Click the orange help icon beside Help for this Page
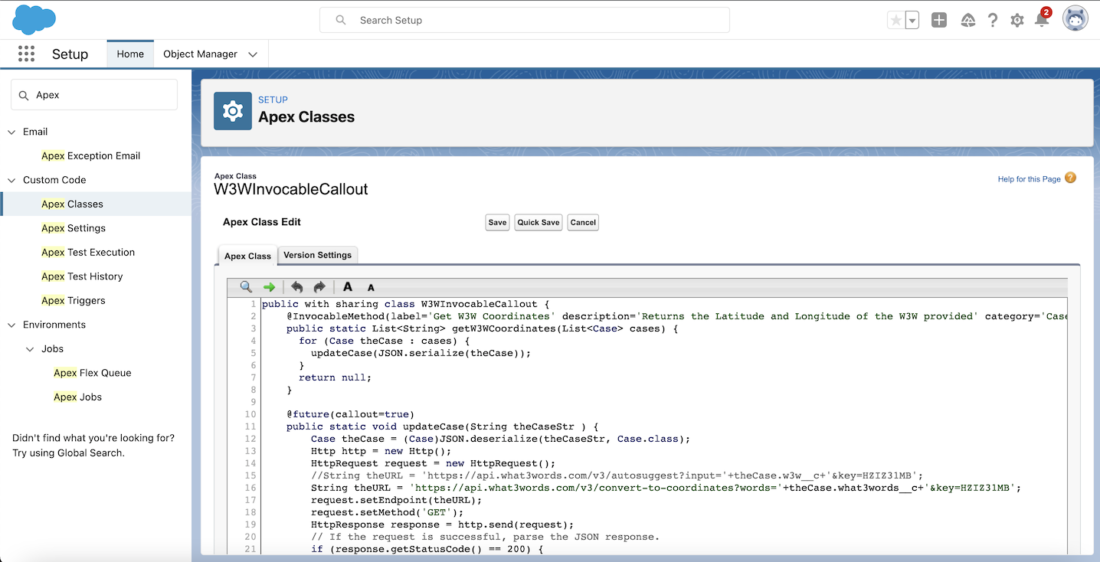The image size is (1100, 562). [1070, 178]
